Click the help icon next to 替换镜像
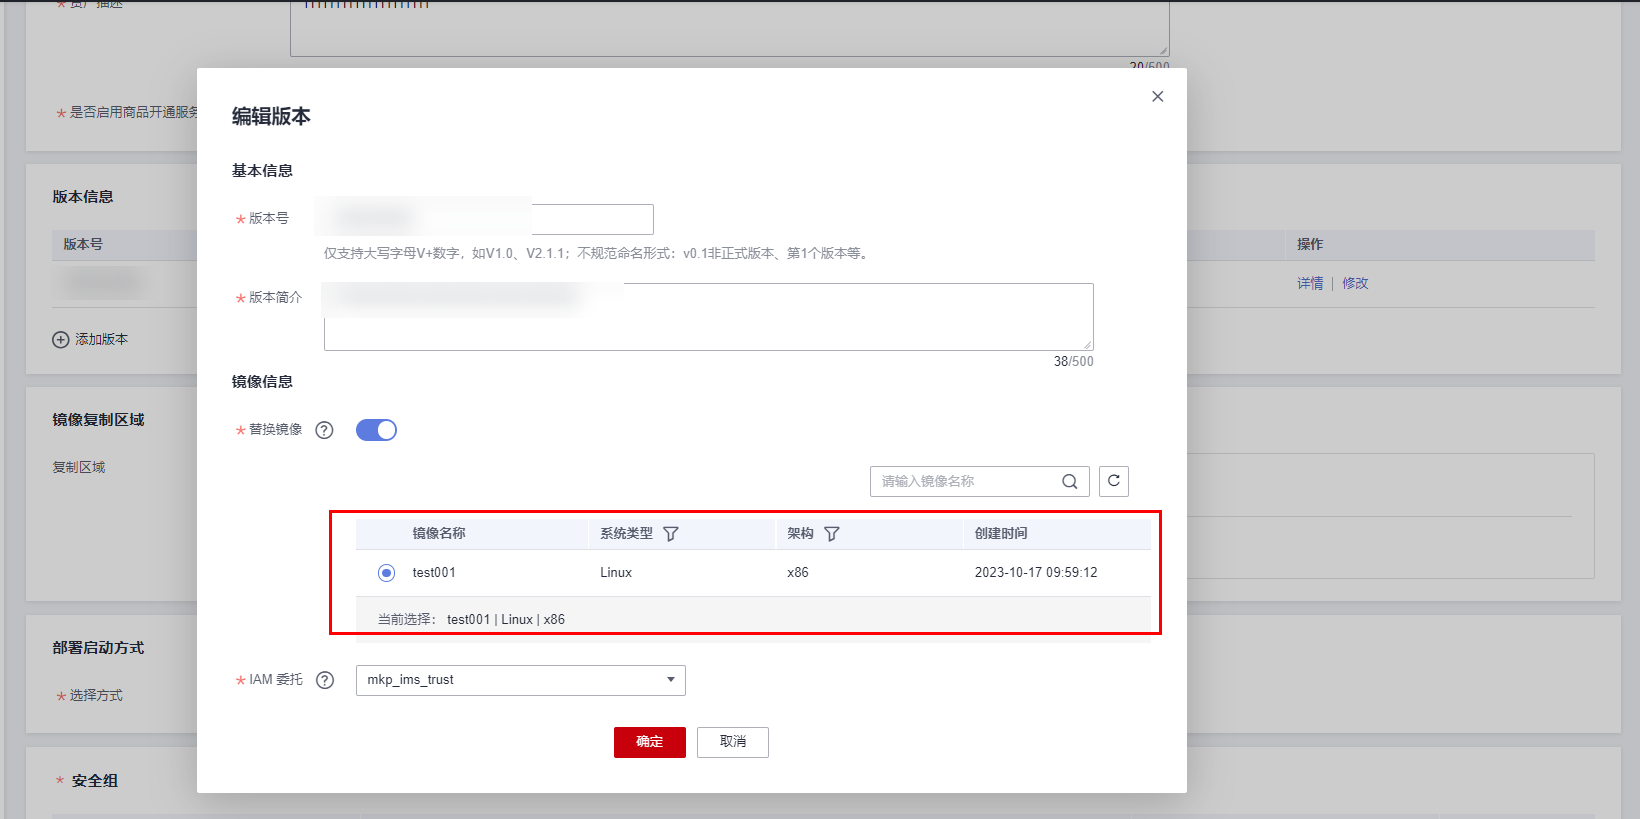This screenshot has width=1640, height=819. point(324,430)
